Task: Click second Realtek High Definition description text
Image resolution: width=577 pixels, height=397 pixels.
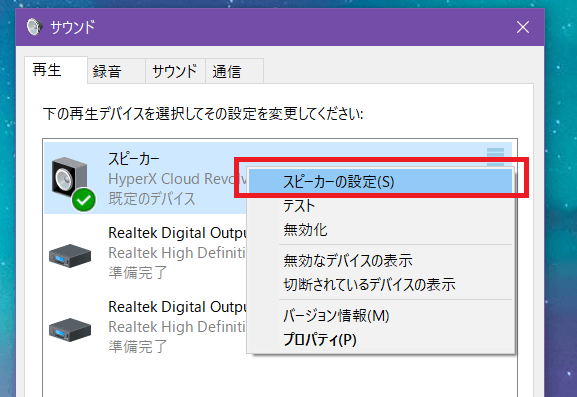Action: 177,327
